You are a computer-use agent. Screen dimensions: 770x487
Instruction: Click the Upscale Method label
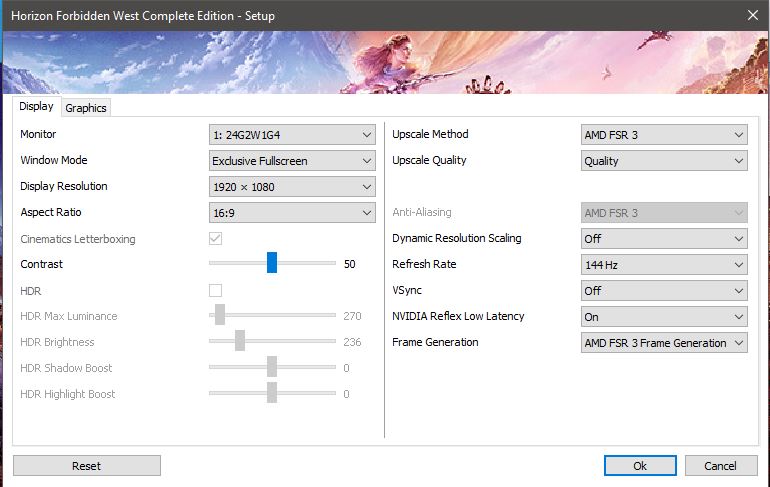click(x=430, y=134)
